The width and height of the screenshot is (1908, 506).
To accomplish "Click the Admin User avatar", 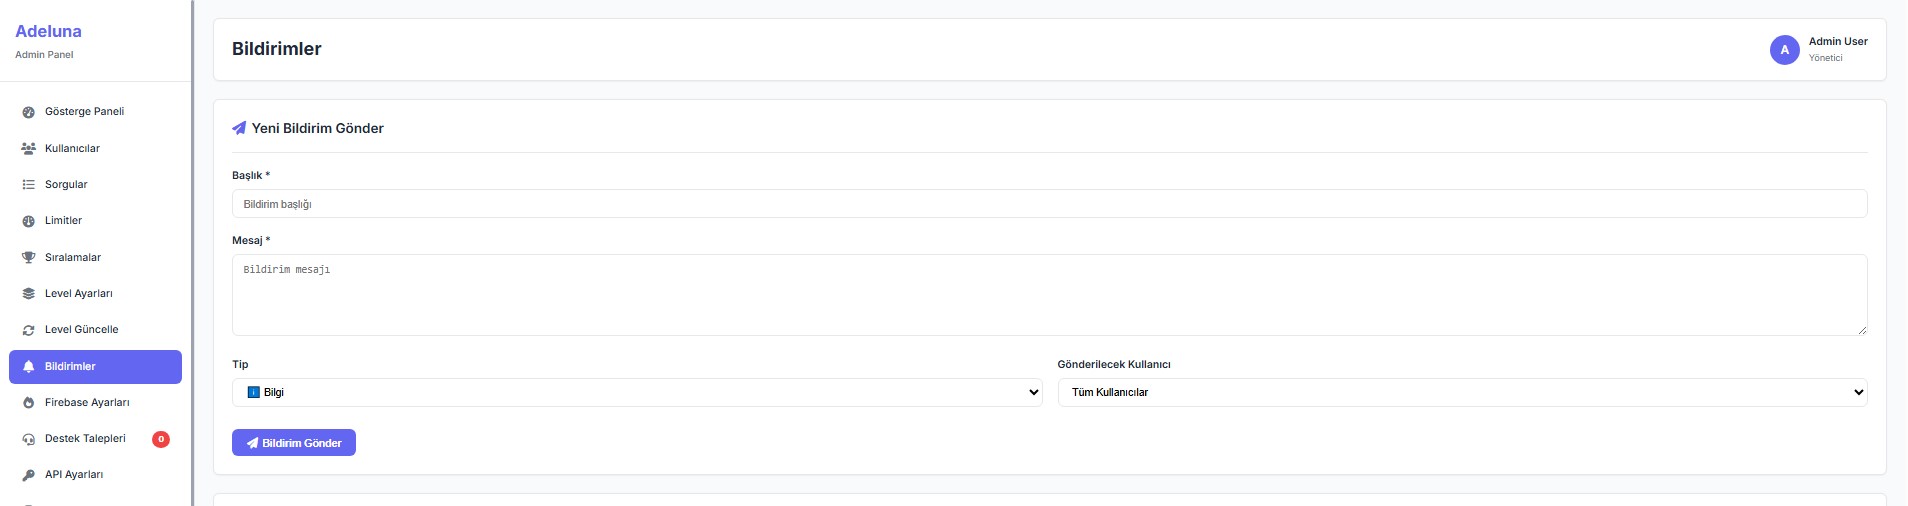I will 1784,50.
